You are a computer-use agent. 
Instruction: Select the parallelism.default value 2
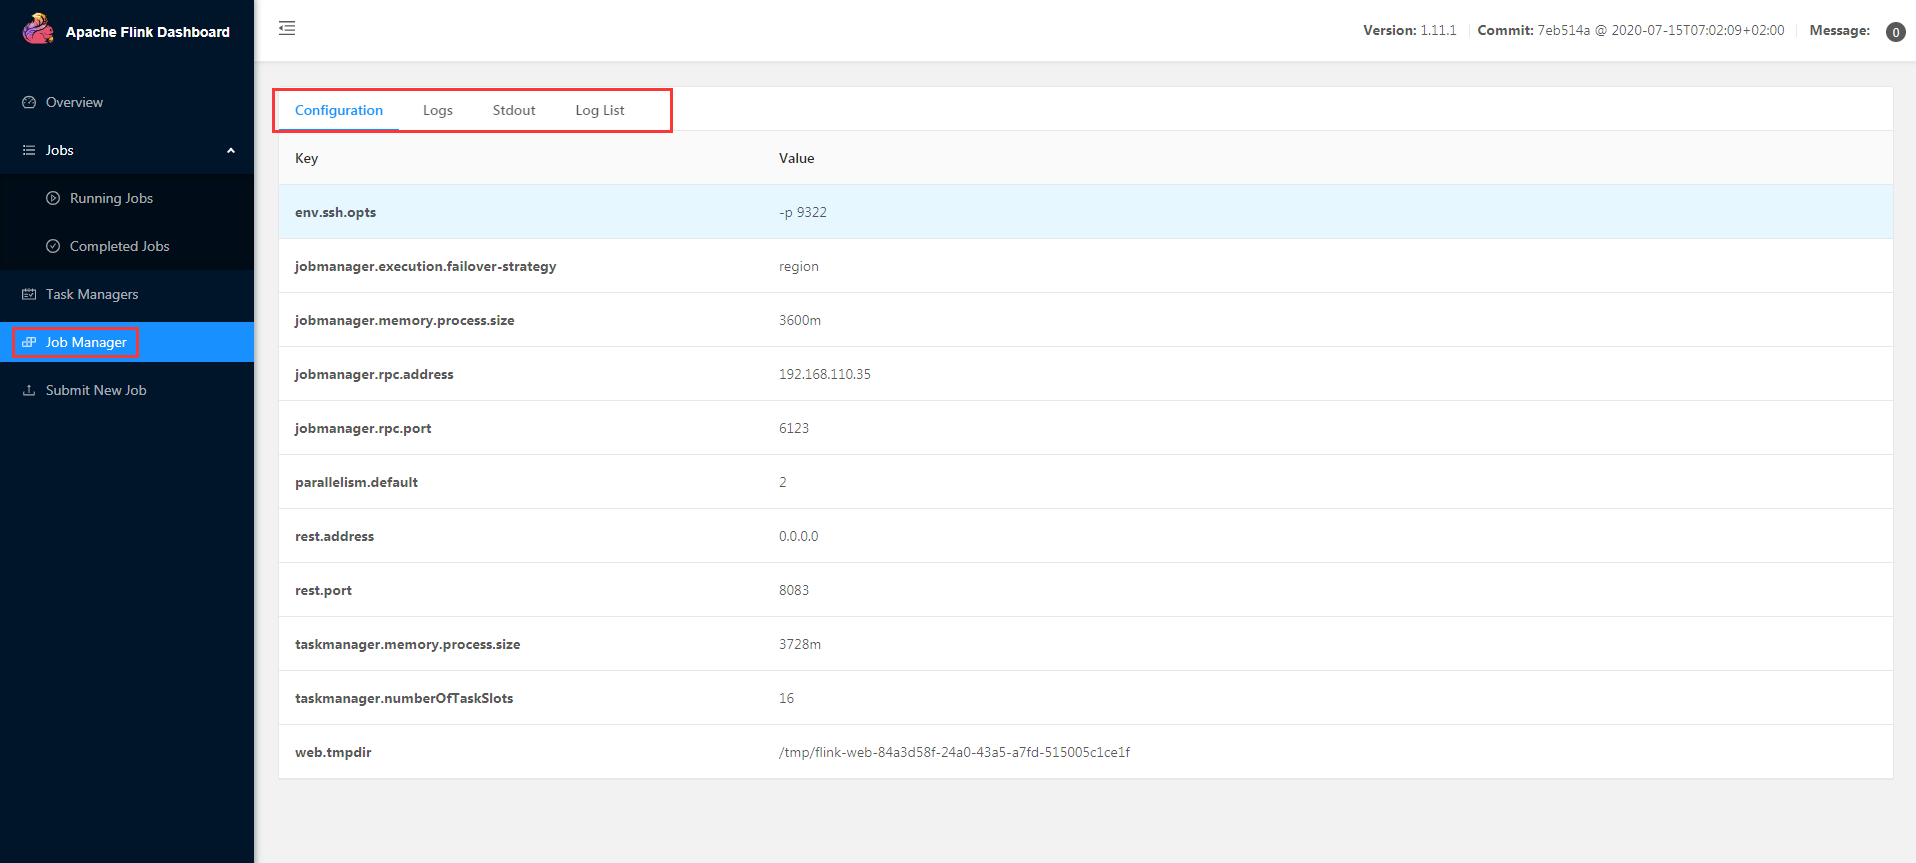point(783,482)
